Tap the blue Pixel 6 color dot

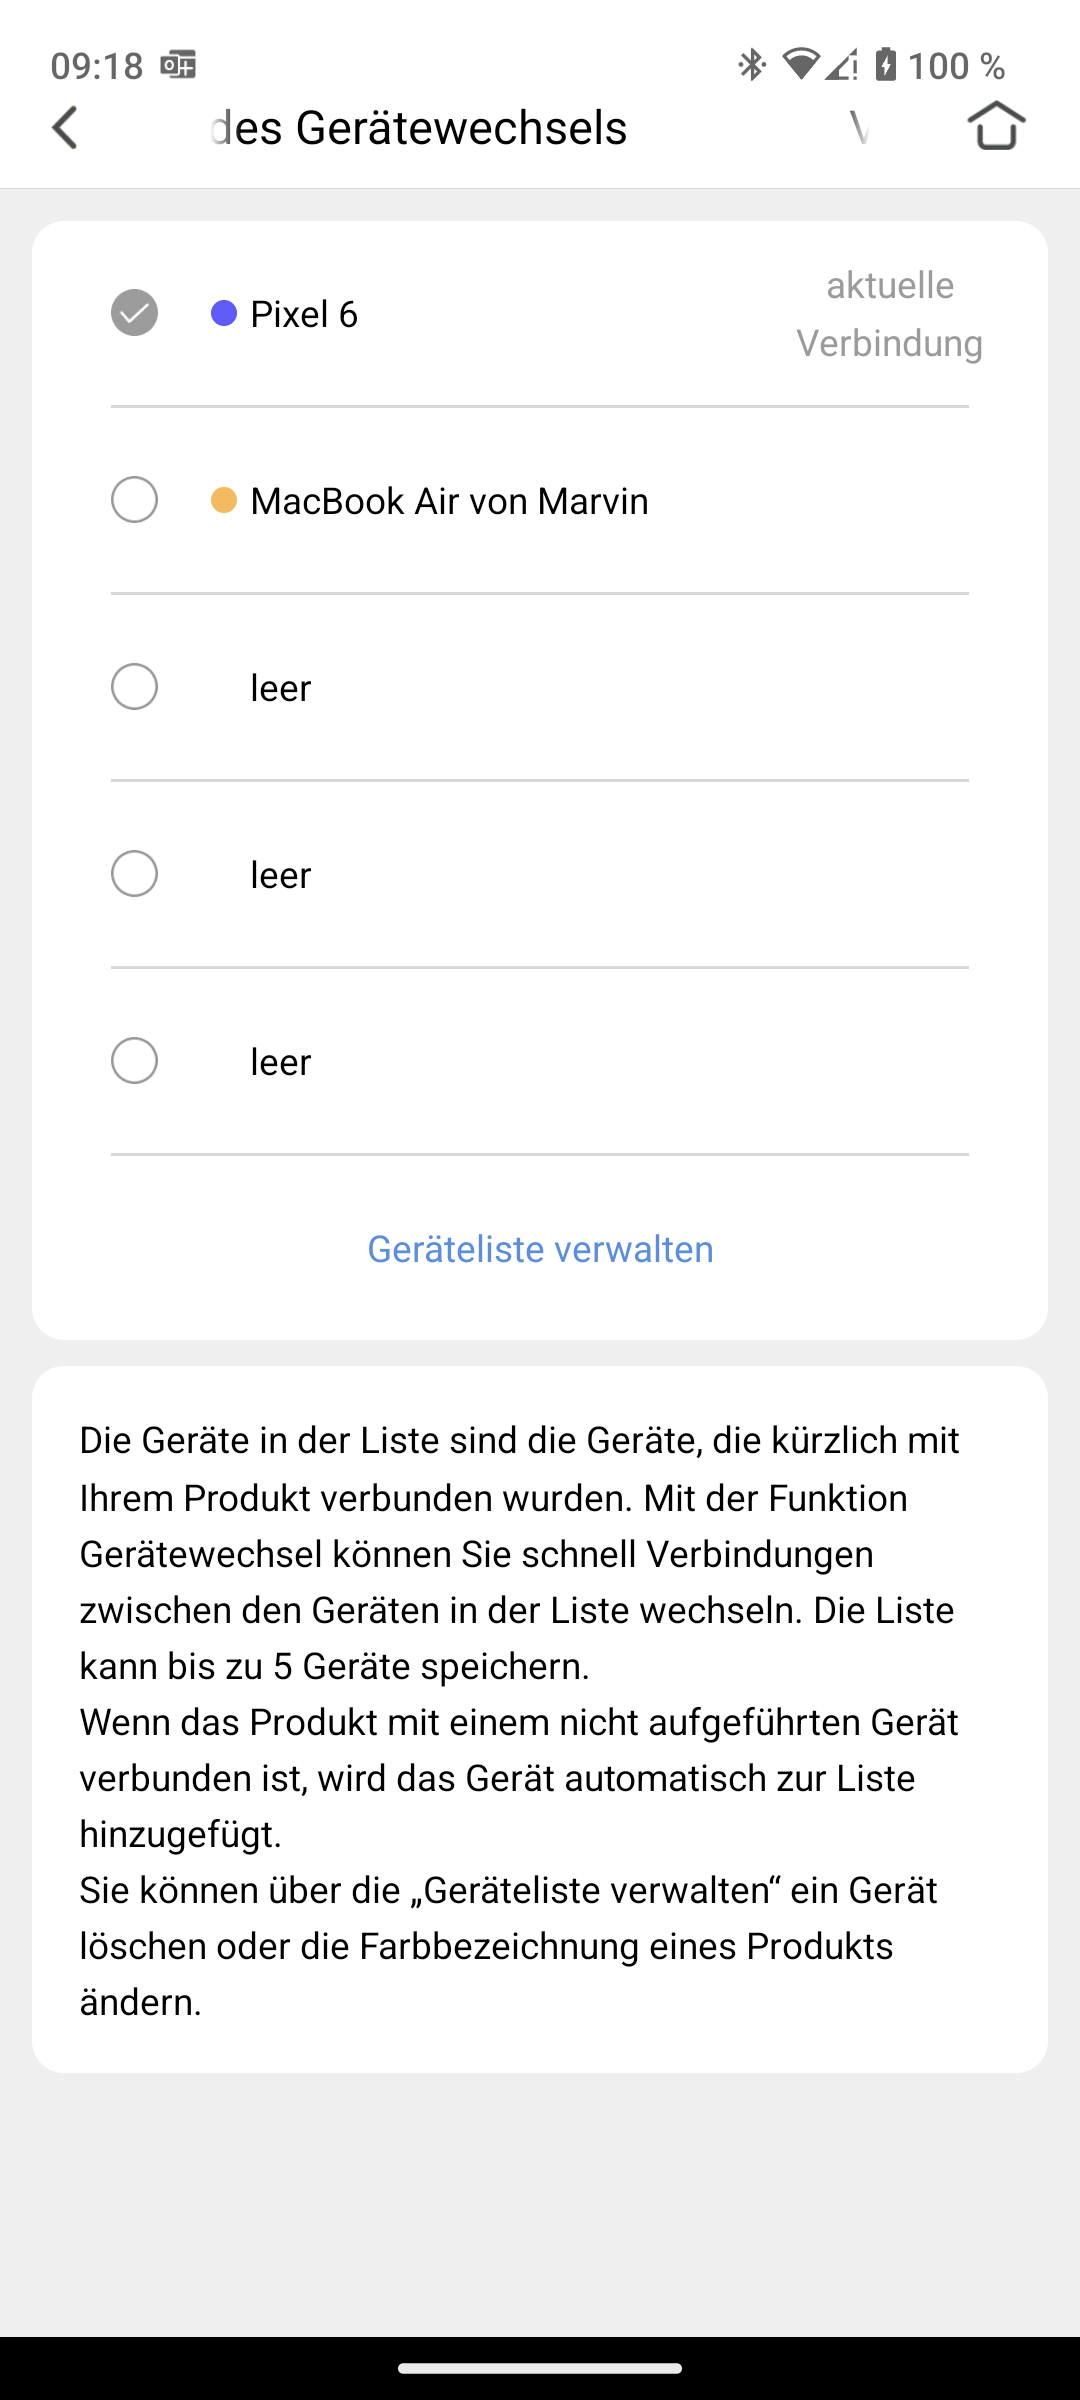[224, 313]
